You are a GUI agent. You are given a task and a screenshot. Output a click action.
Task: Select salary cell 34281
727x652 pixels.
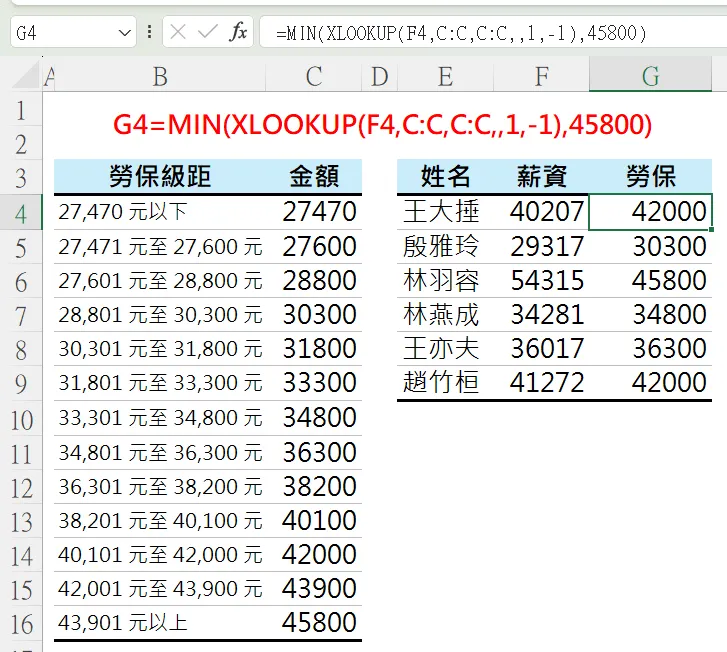point(541,314)
